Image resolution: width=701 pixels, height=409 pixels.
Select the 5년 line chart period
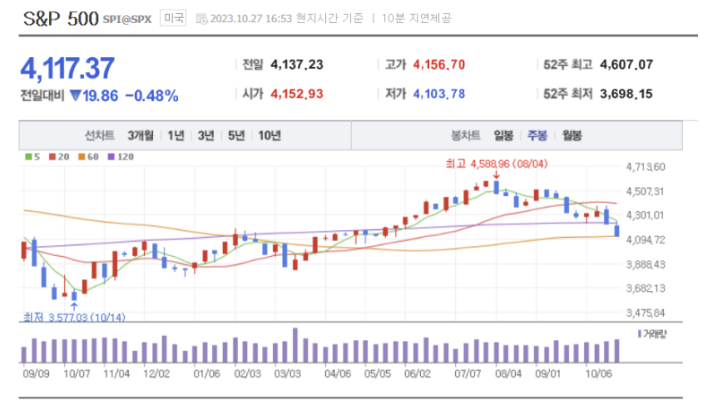(236, 135)
